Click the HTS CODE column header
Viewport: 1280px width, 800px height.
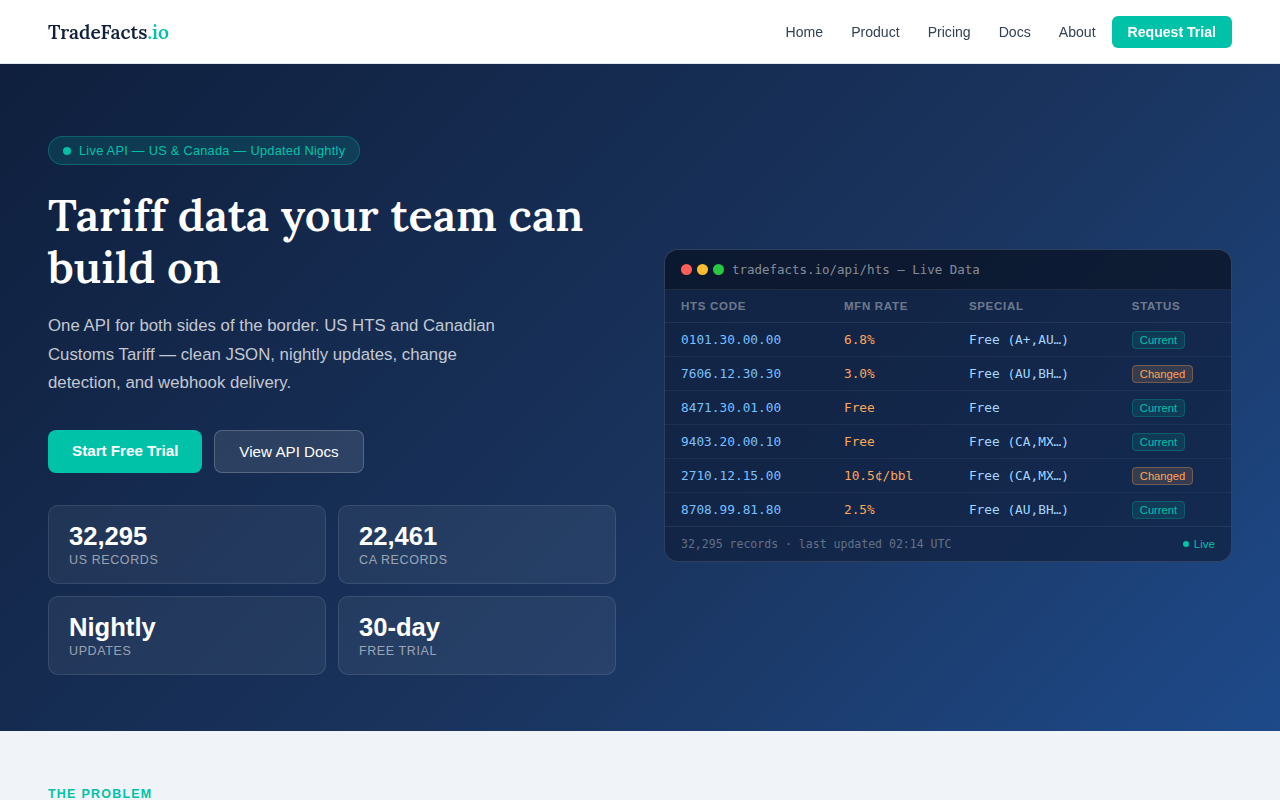coord(713,306)
